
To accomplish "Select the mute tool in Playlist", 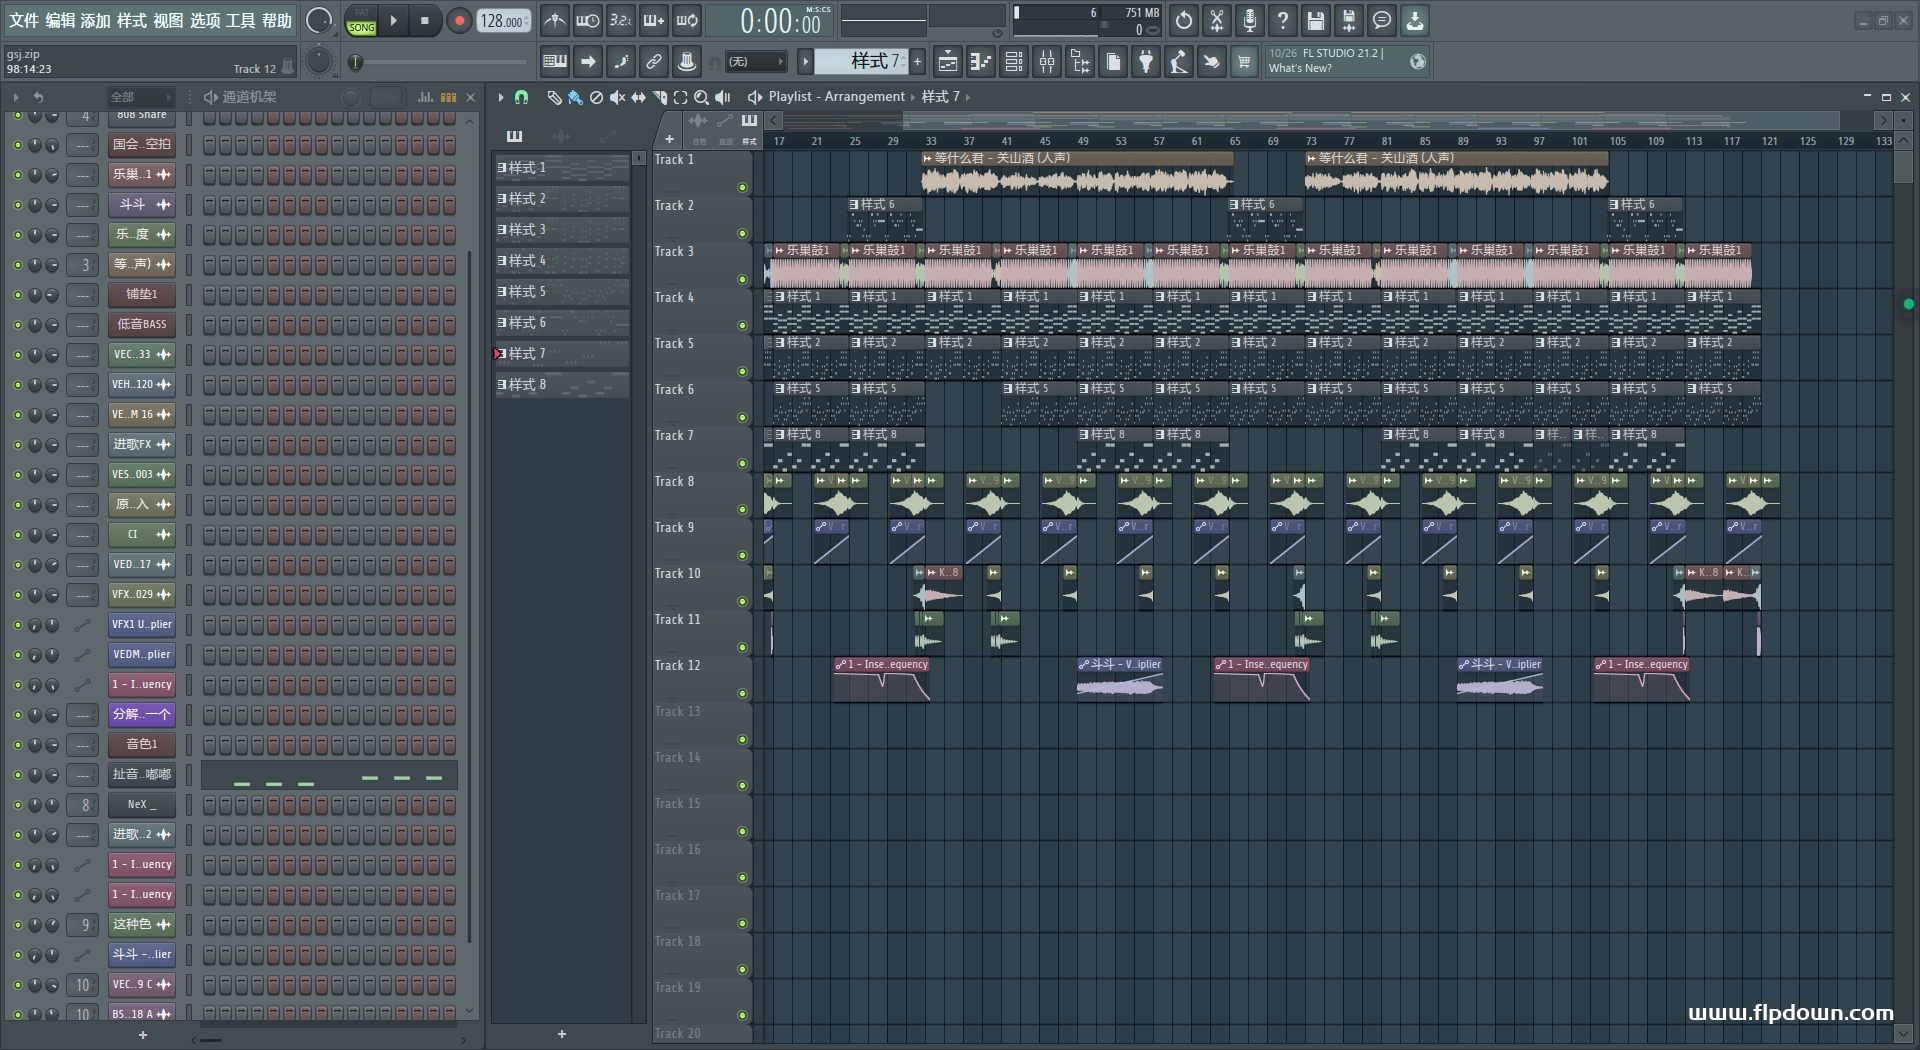I will [617, 97].
